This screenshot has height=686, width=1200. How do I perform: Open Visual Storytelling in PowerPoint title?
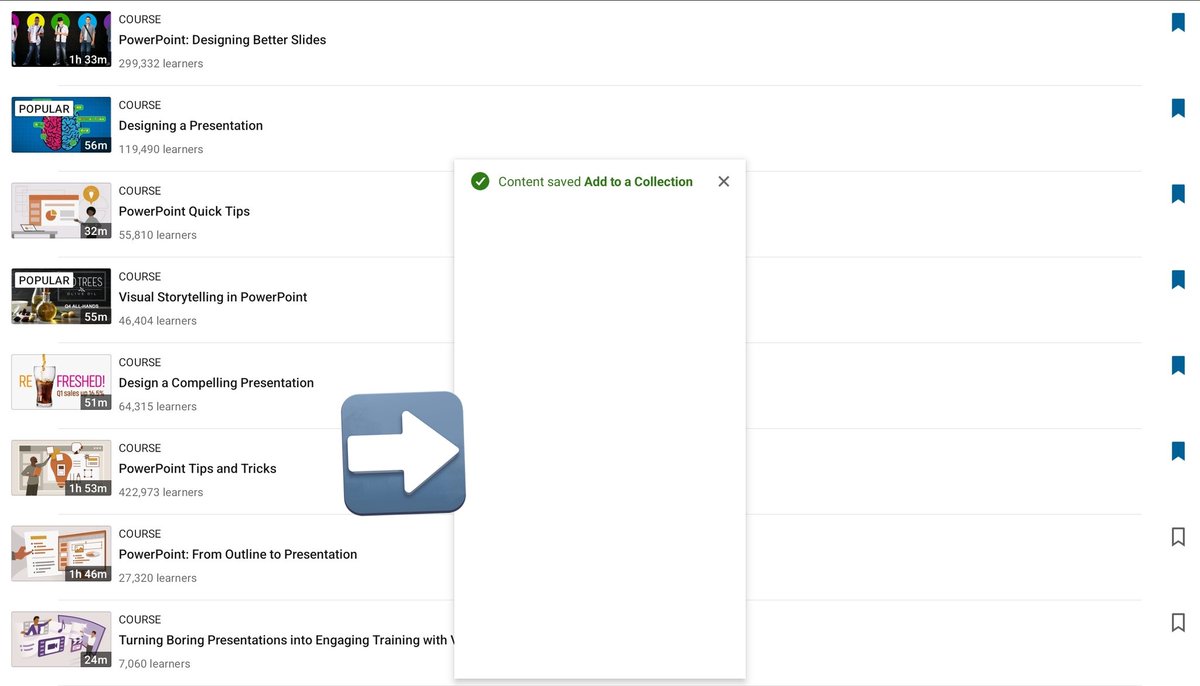213,297
